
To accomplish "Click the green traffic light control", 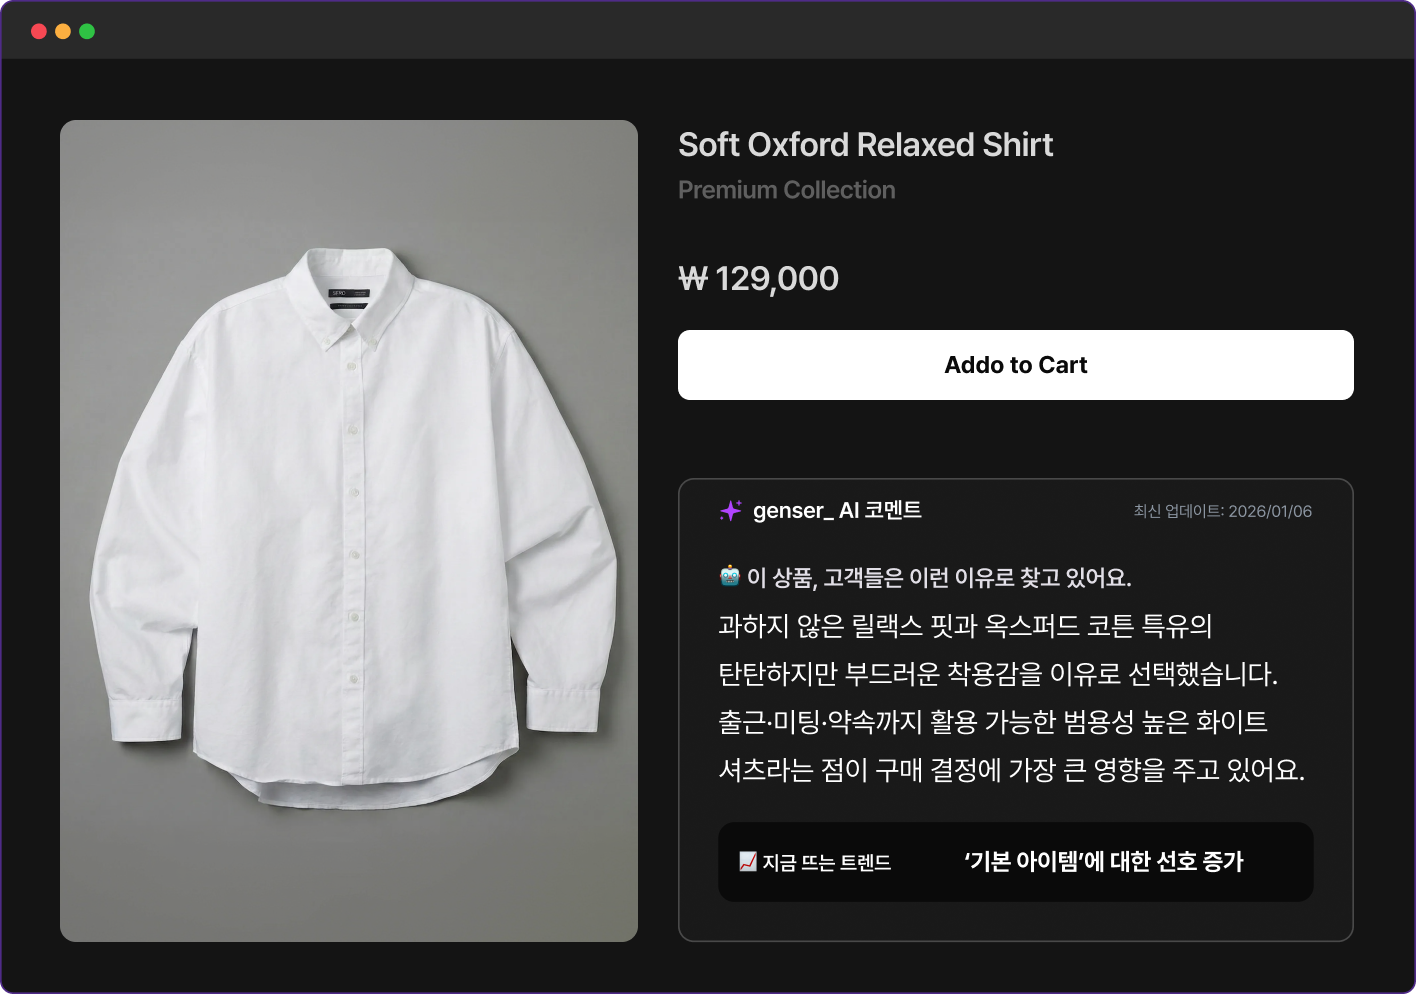I will coord(87,31).
